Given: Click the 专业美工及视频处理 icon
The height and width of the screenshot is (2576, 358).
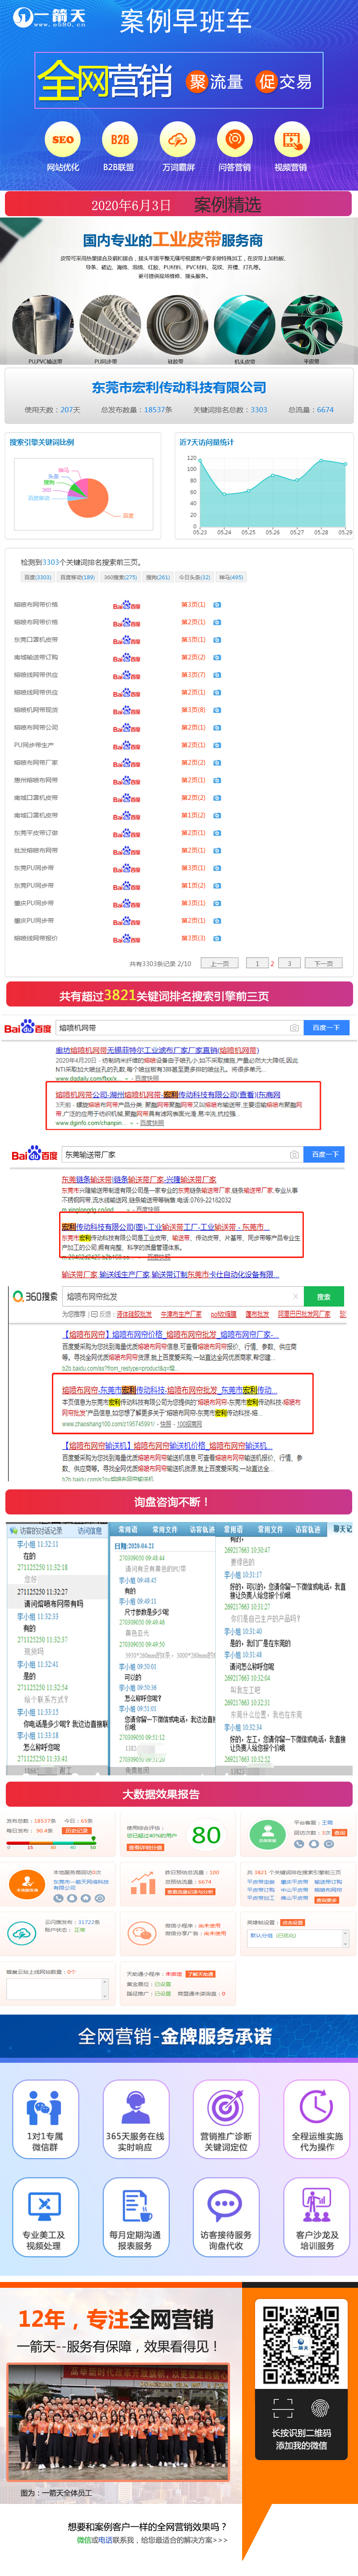Looking at the screenshot, I should pos(44,2206).
